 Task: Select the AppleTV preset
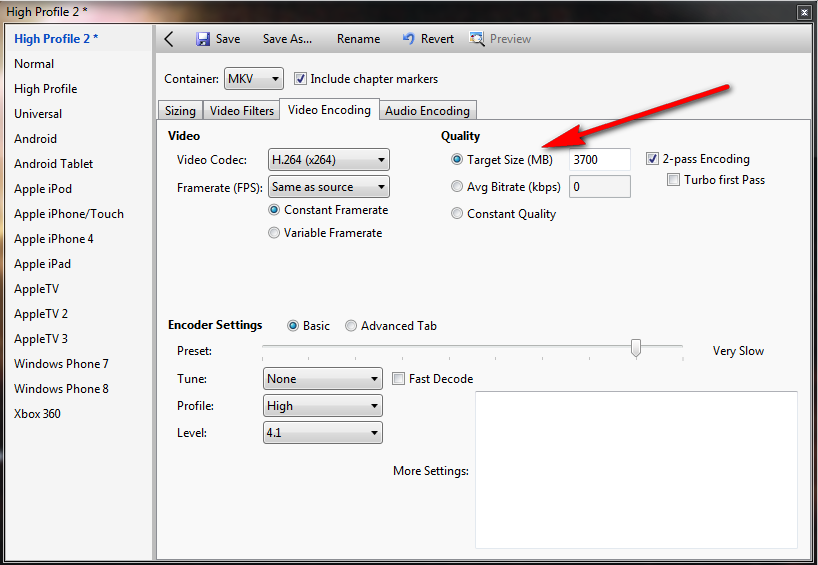[x=37, y=289]
